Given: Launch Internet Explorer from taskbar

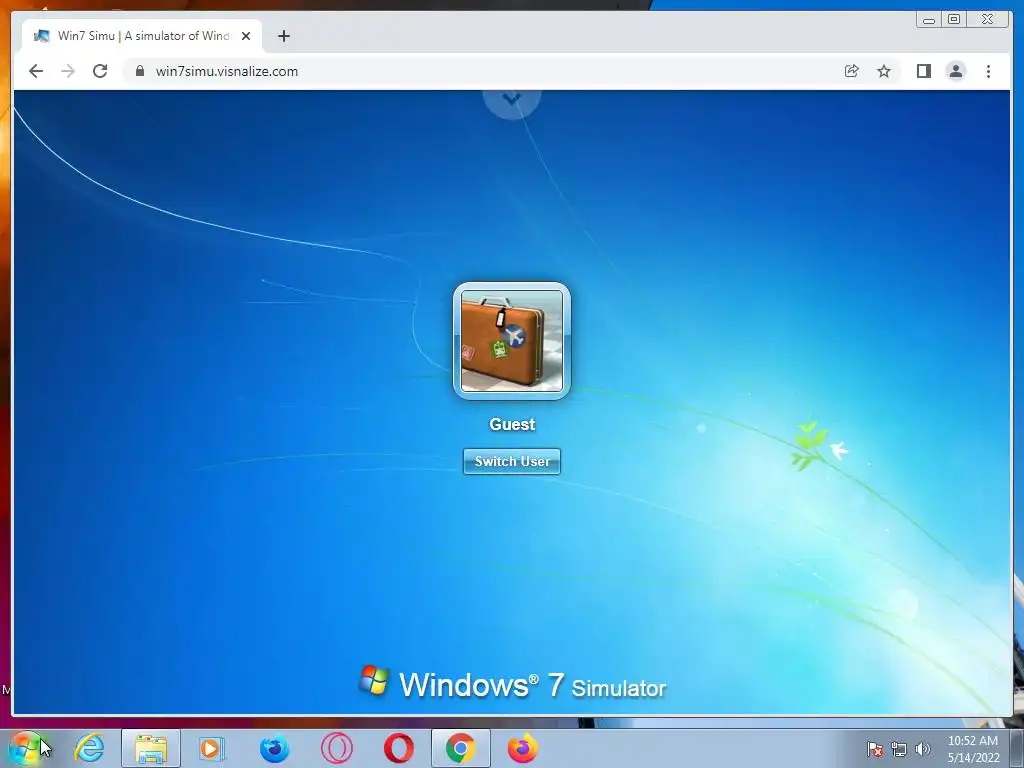Looking at the screenshot, I should pyautogui.click(x=89, y=748).
